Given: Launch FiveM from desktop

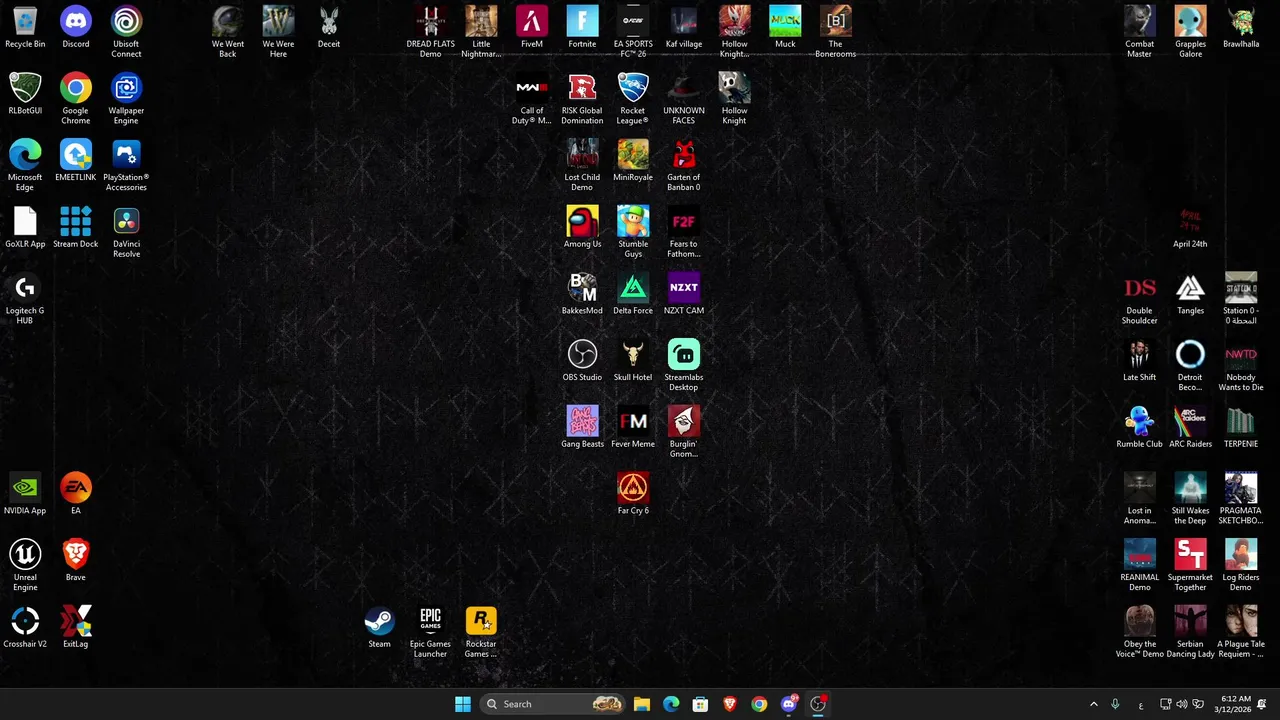Looking at the screenshot, I should point(532,28).
